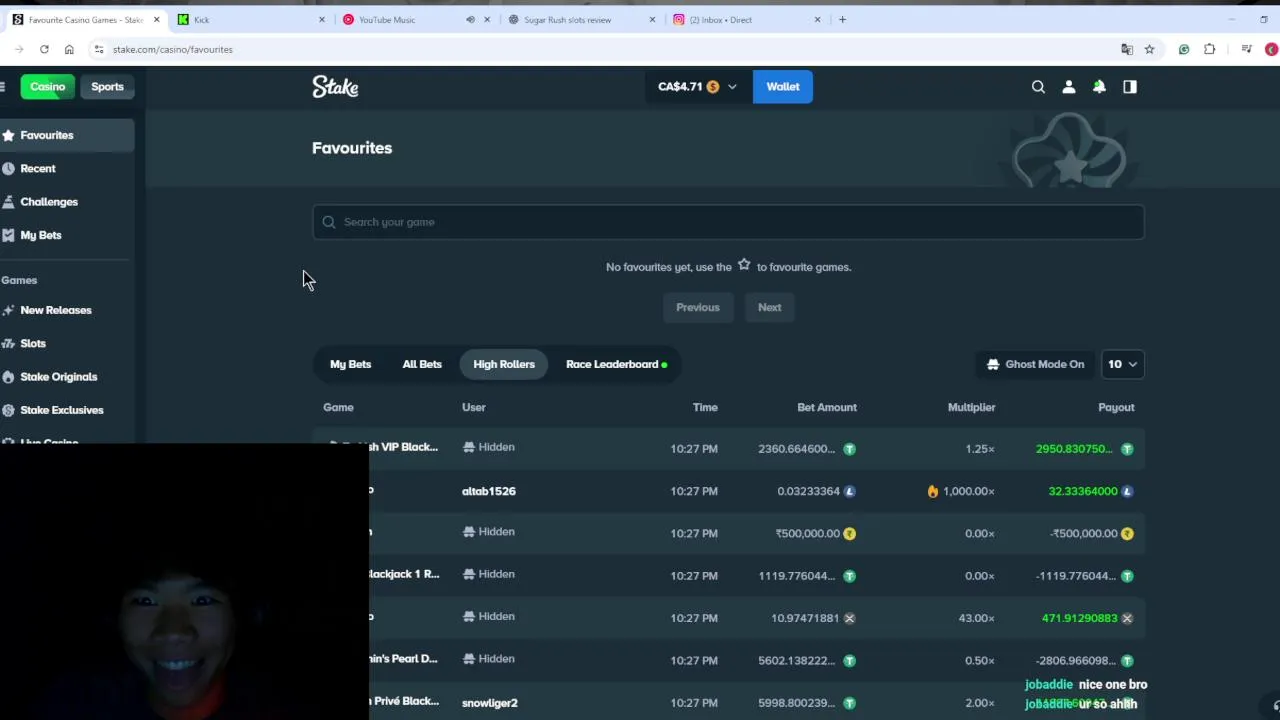This screenshot has height=720, width=1280.
Task: Open Slots category in sidebar
Action: tap(33, 343)
